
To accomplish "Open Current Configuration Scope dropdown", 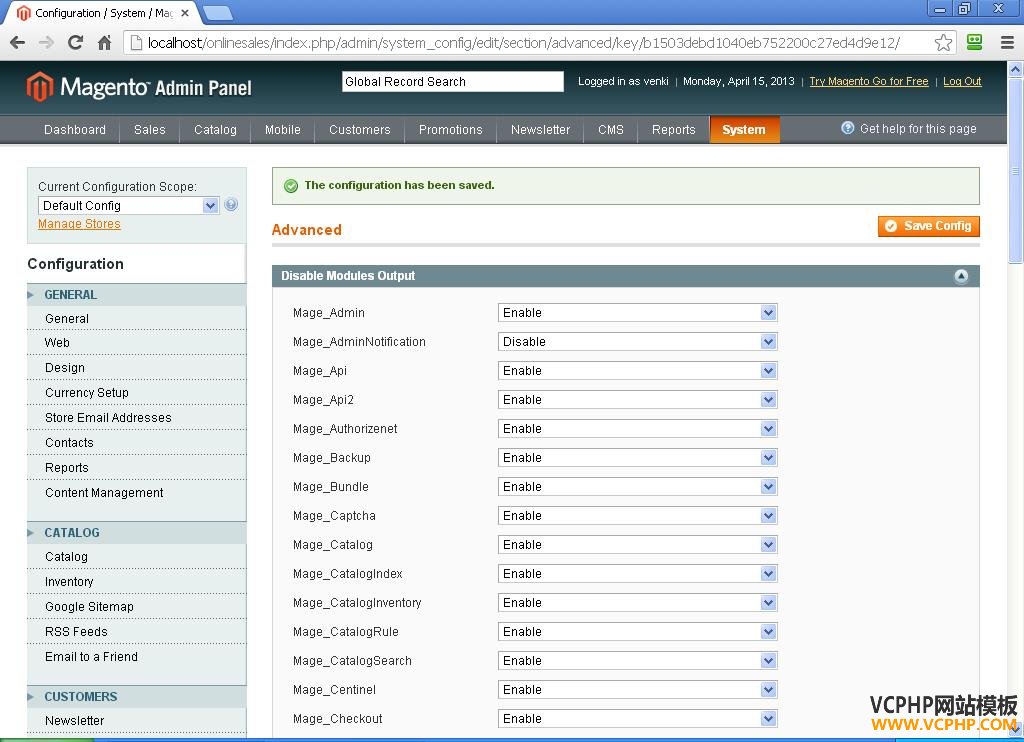I will point(129,206).
